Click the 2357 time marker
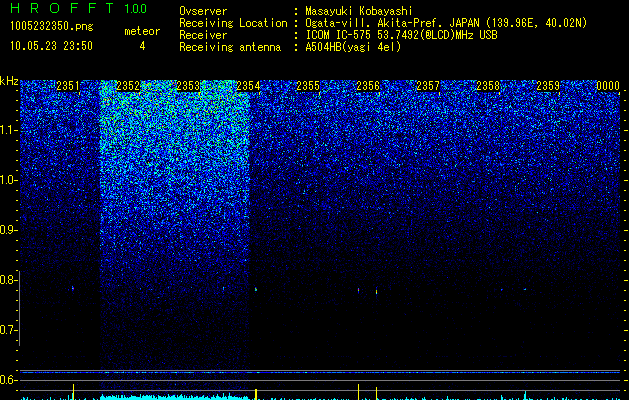 [x=428, y=86]
